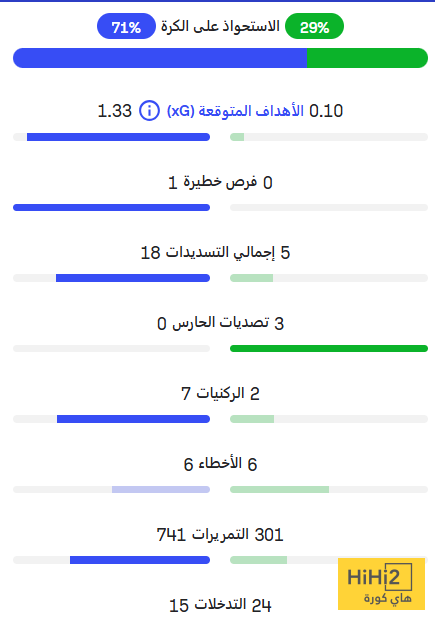Select the blue 71% possession badge
Viewport: 435px width, 621px height.
126,26
